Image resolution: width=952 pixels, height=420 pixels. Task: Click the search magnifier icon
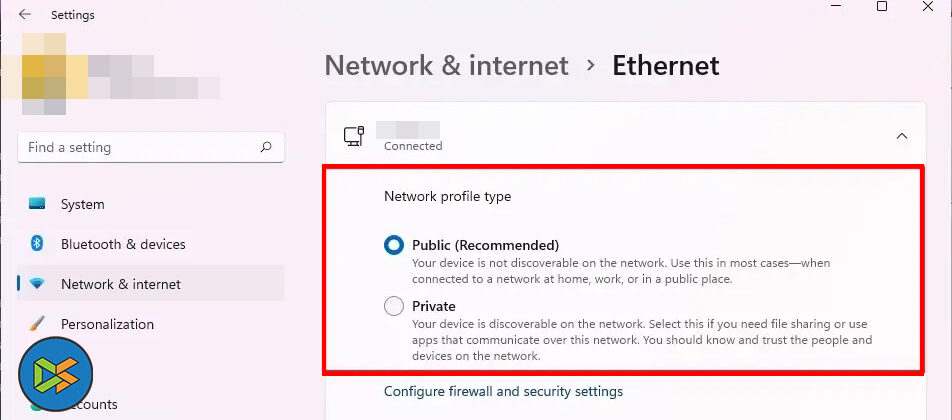266,147
